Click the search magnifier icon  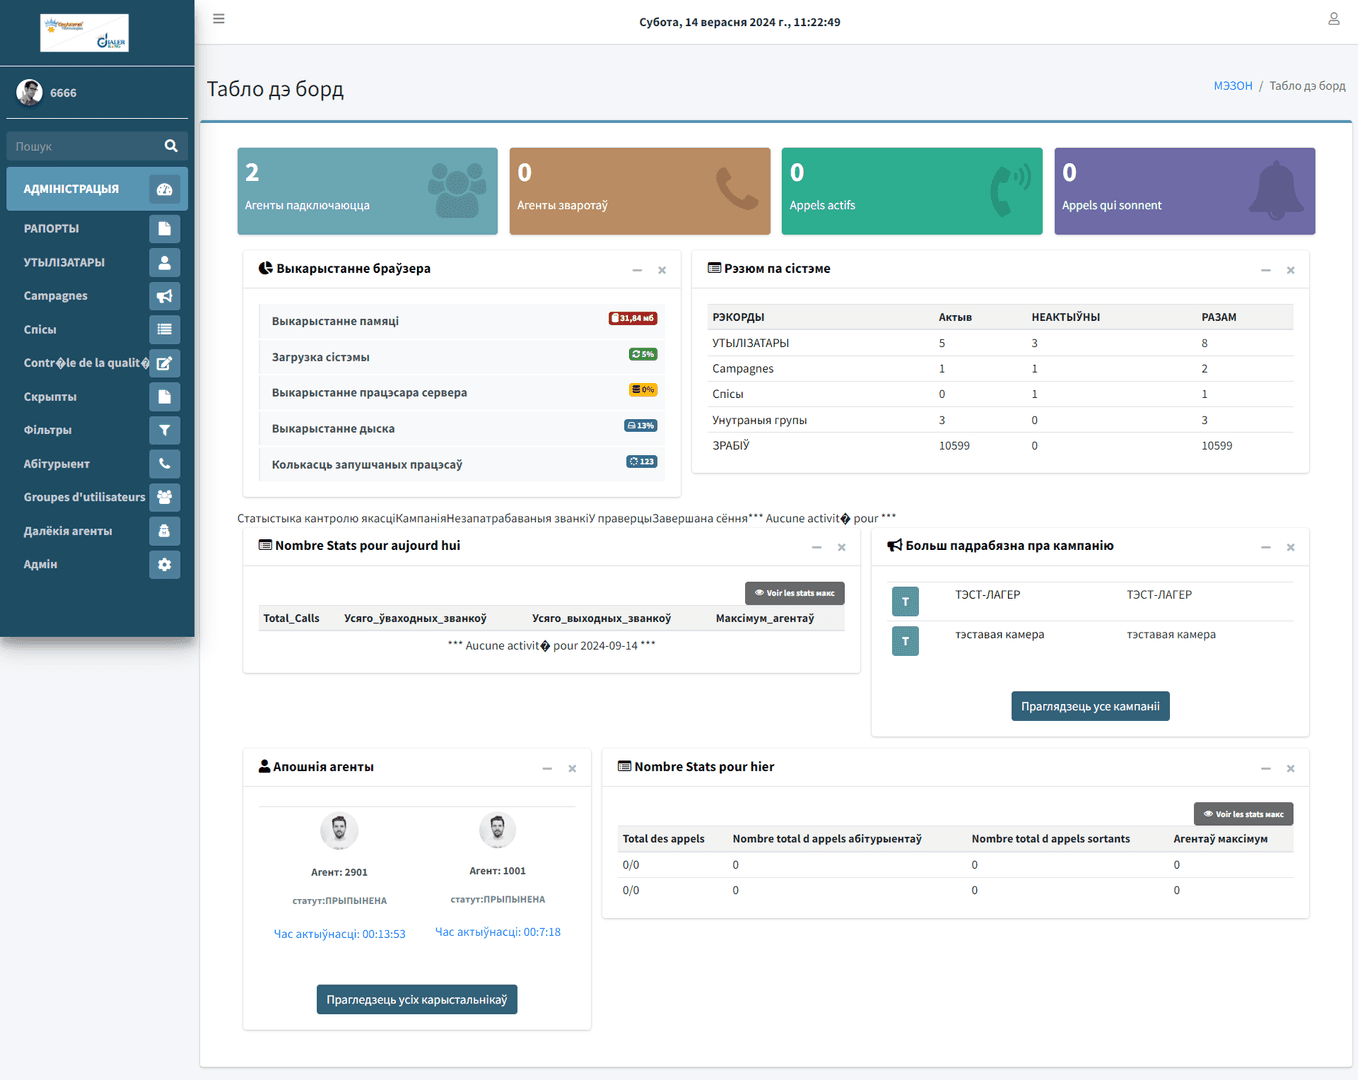tap(172, 145)
